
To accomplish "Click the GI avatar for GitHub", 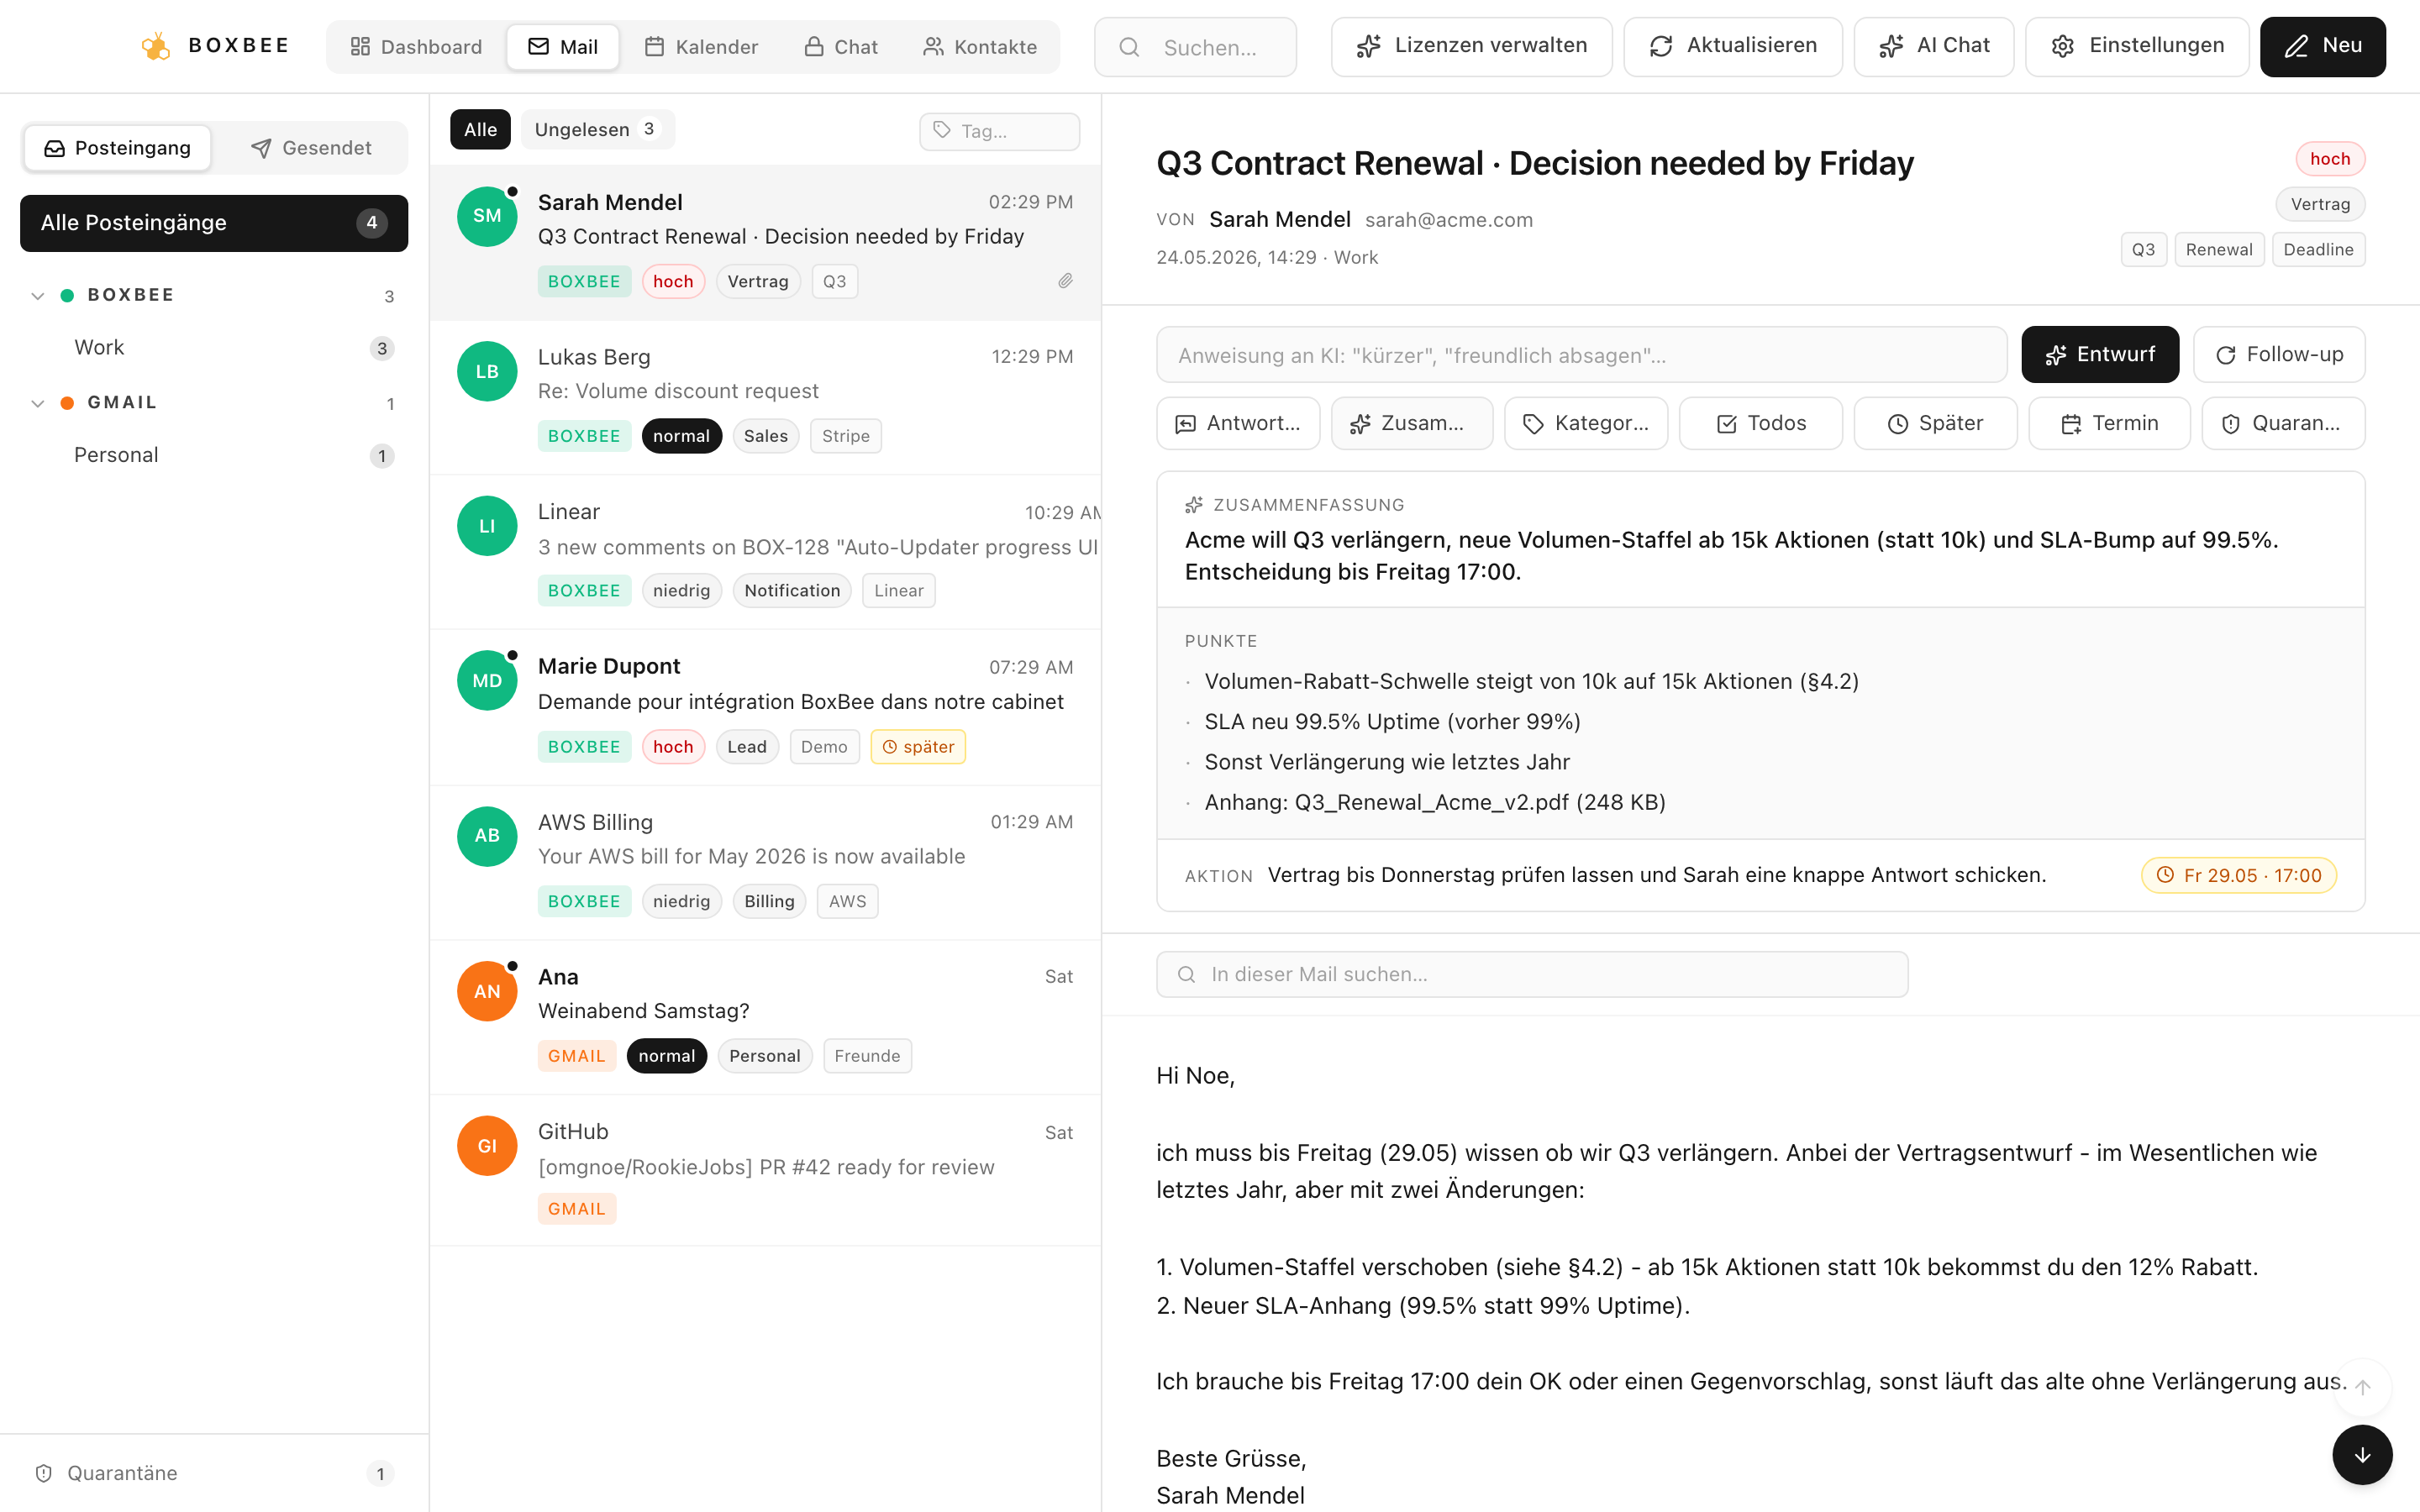I will [x=487, y=1146].
